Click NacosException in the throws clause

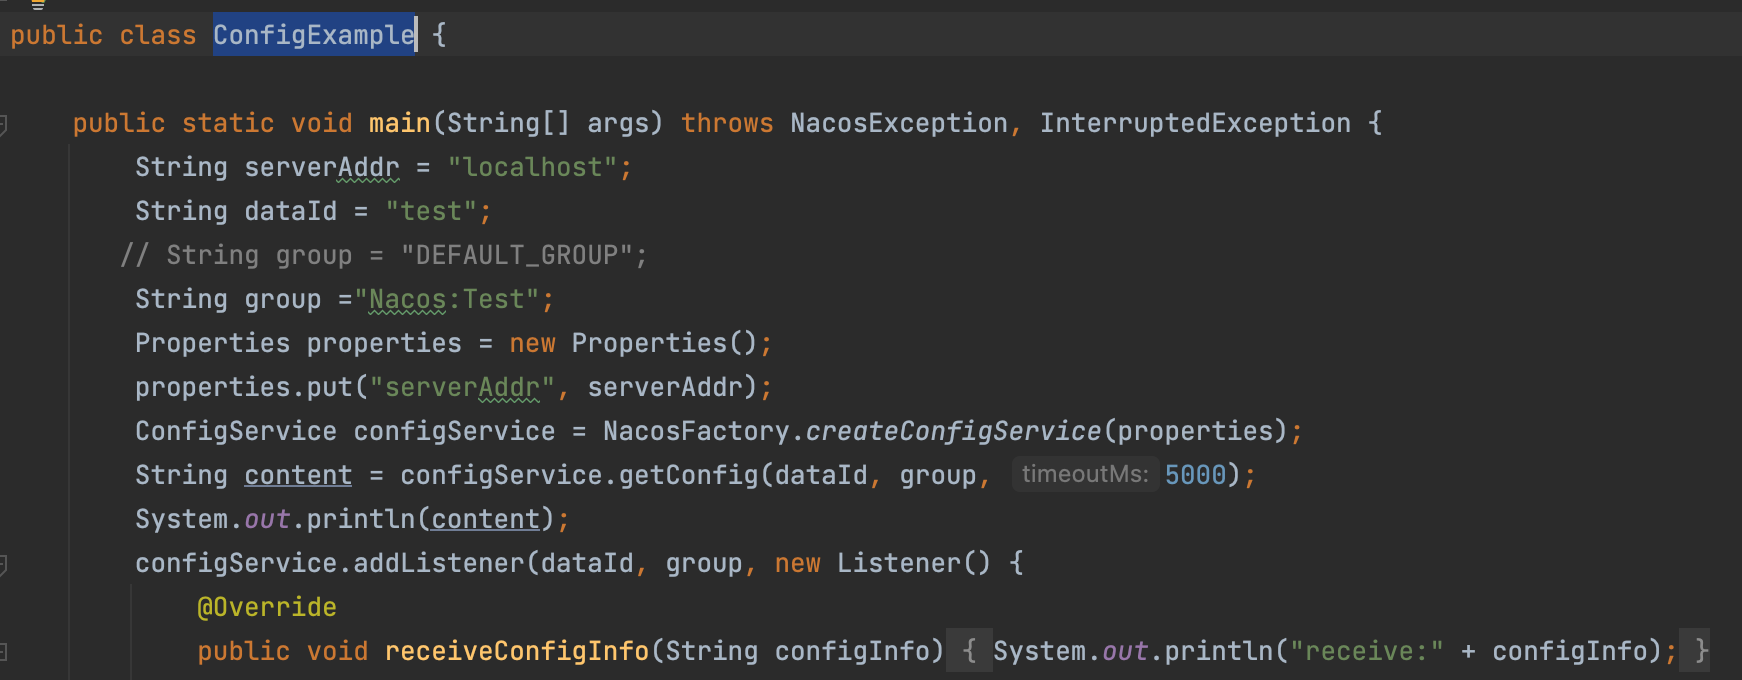point(899,123)
